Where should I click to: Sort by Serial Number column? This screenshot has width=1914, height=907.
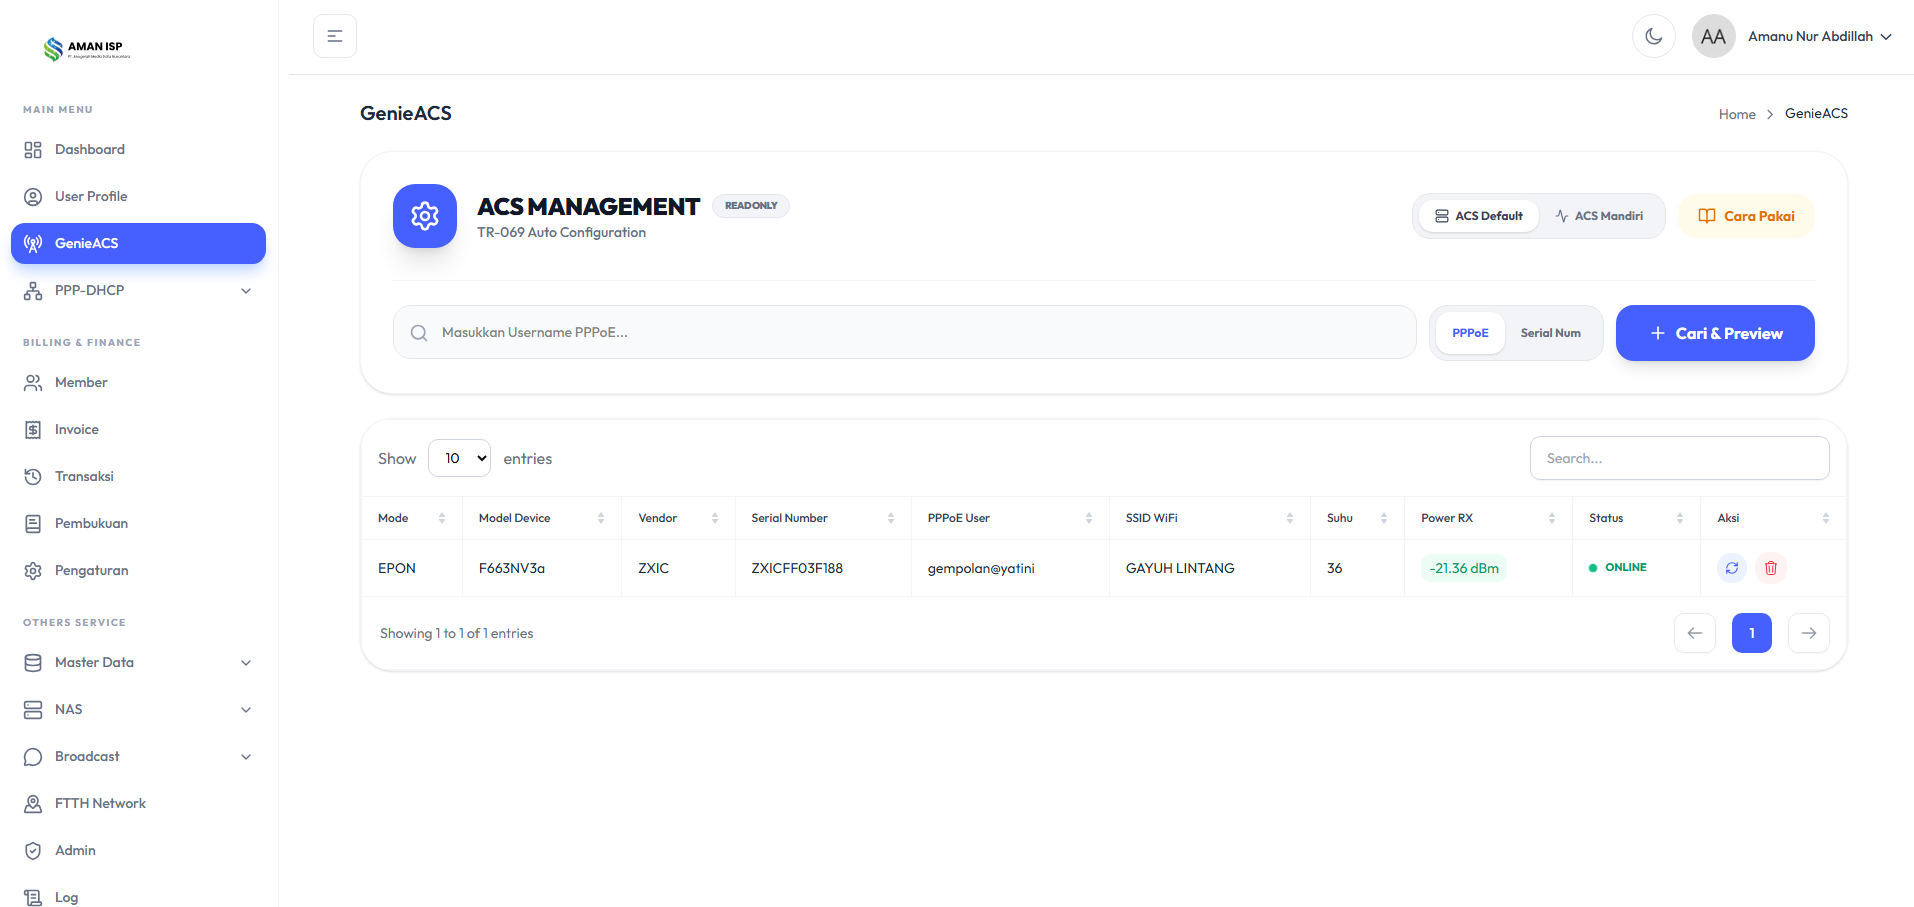(823, 518)
